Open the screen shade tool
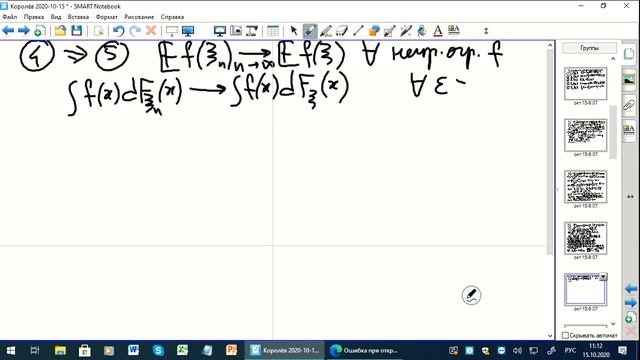 [172, 31]
